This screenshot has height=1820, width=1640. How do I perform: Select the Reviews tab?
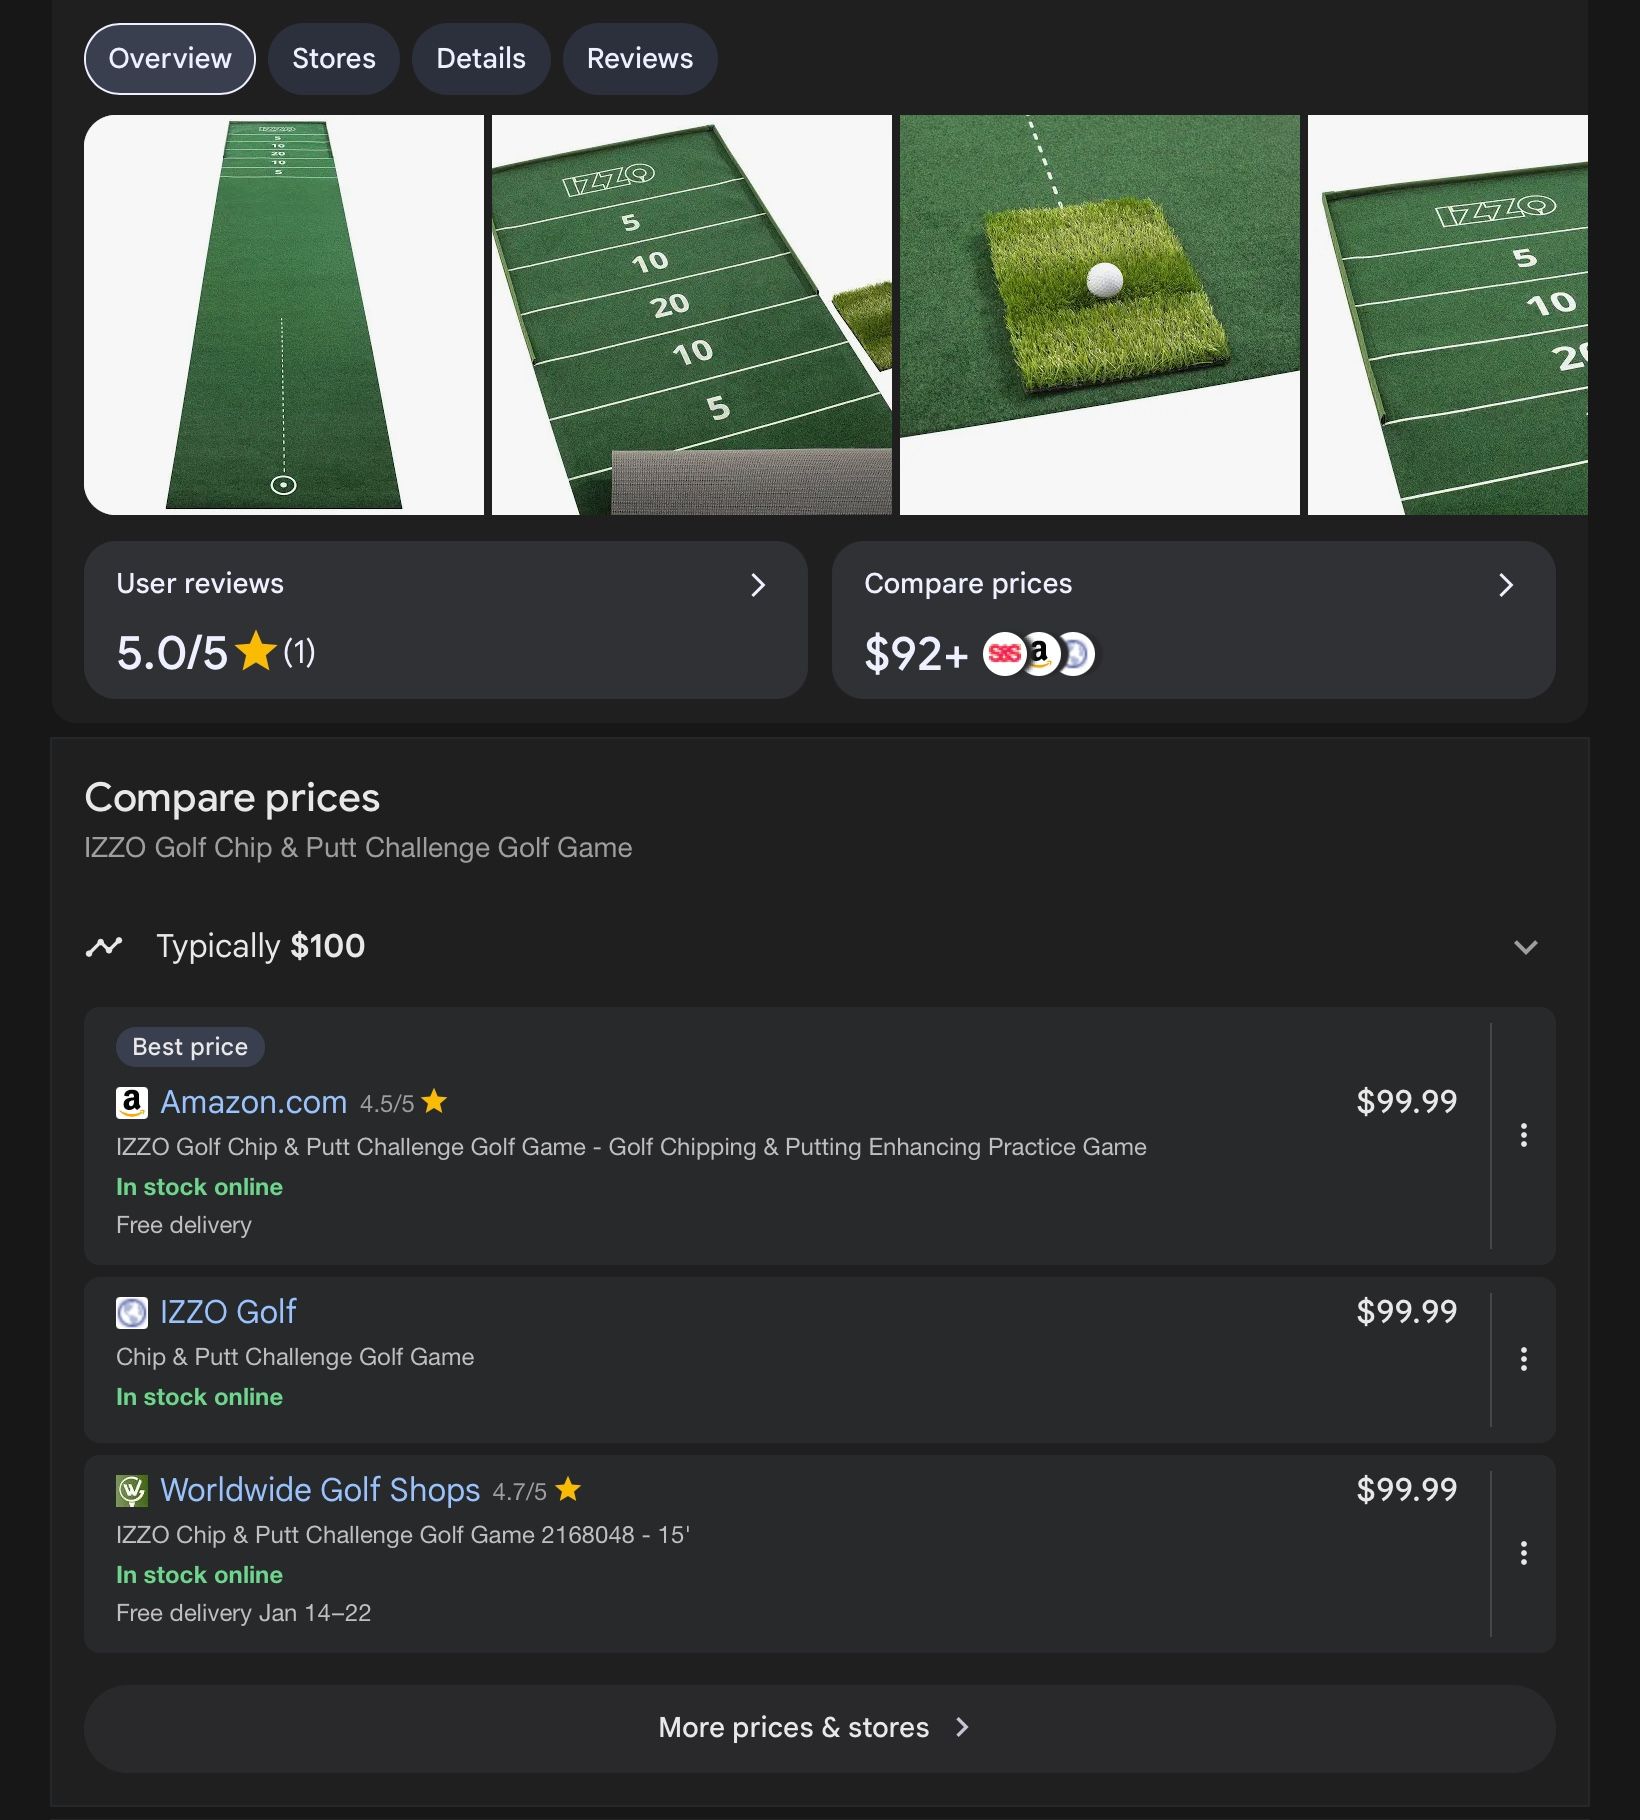pyautogui.click(x=640, y=59)
